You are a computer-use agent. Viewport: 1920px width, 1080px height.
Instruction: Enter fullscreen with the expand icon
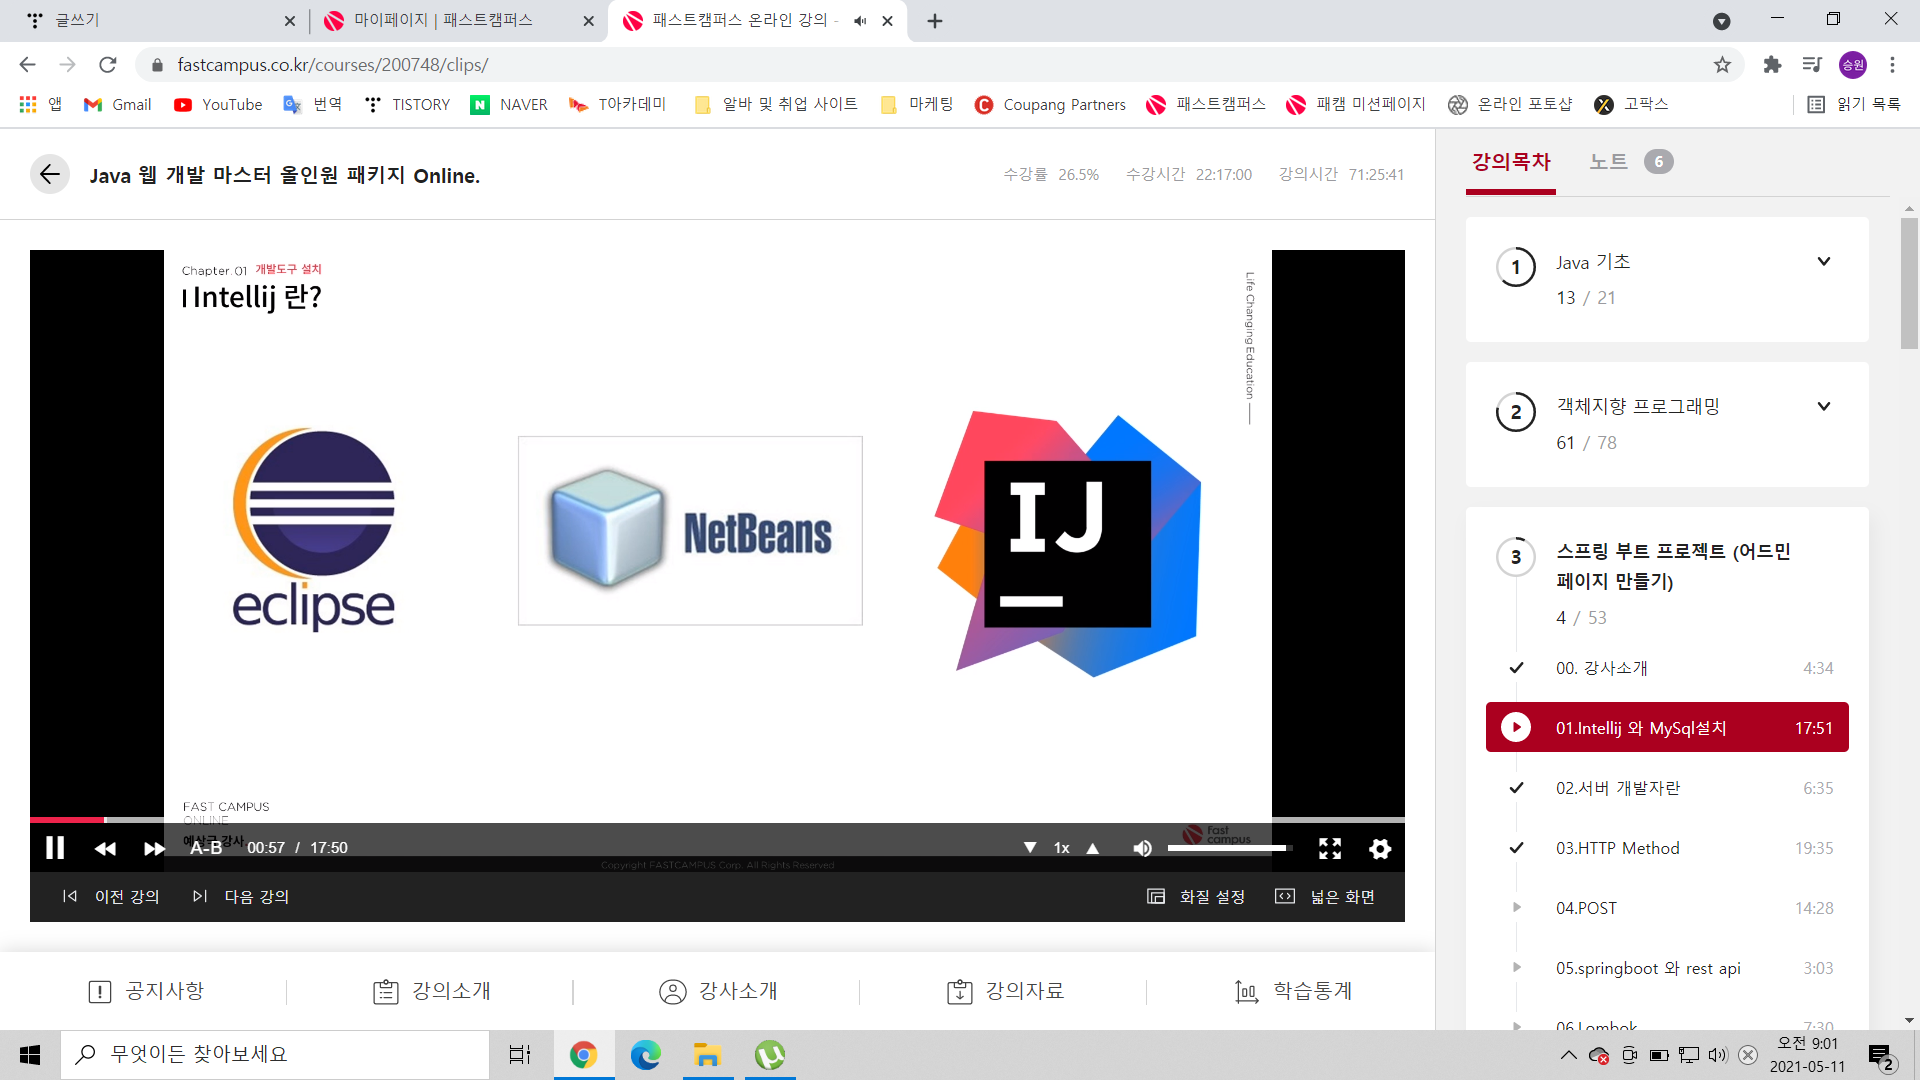click(x=1329, y=849)
